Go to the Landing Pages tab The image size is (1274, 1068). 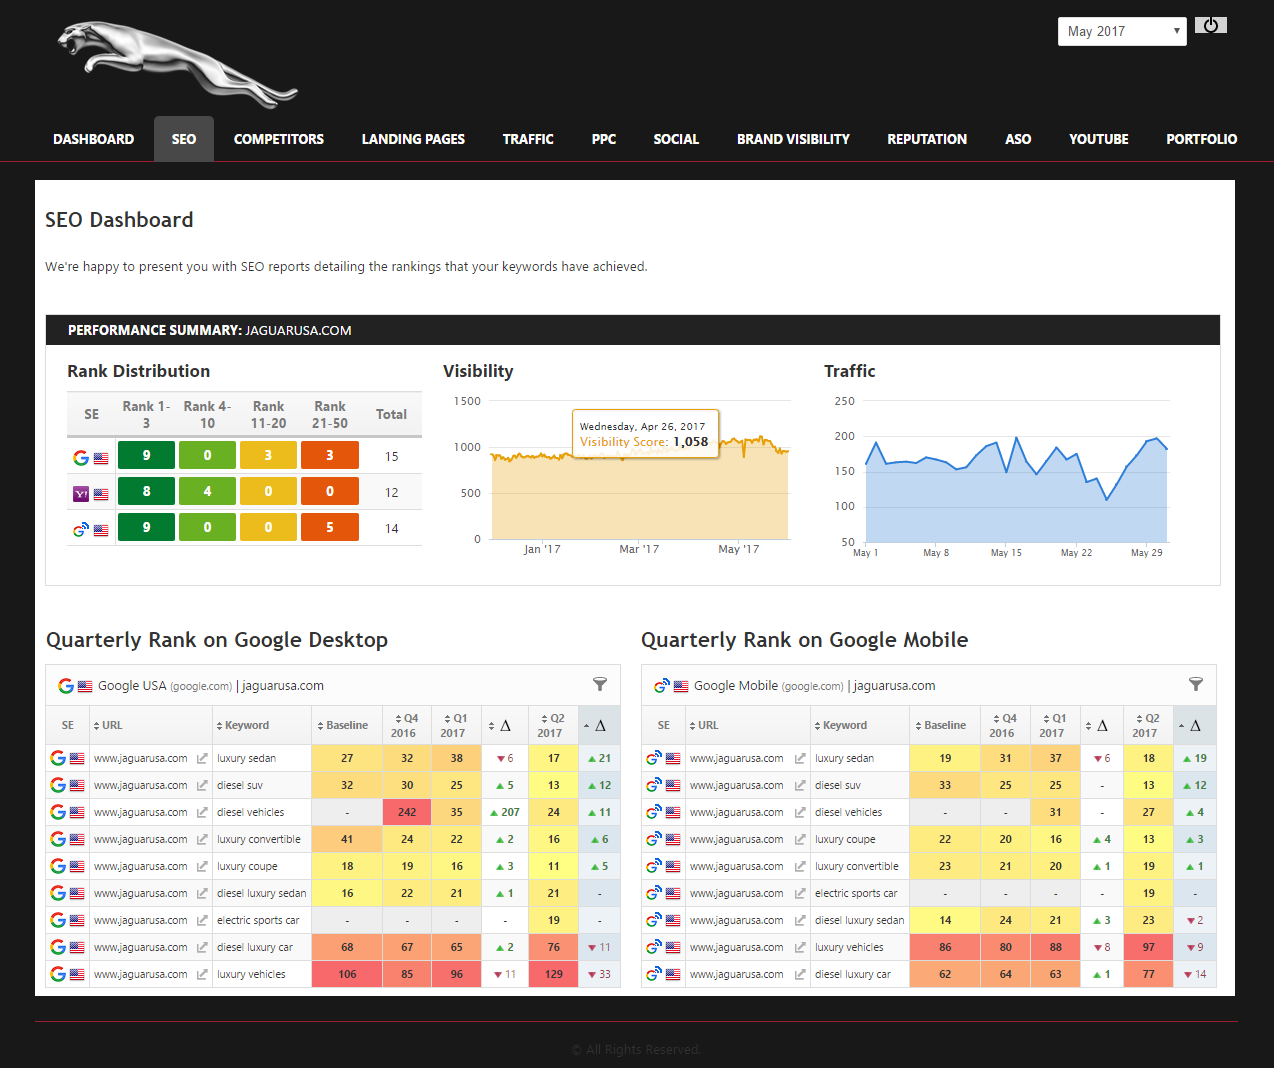tap(413, 139)
